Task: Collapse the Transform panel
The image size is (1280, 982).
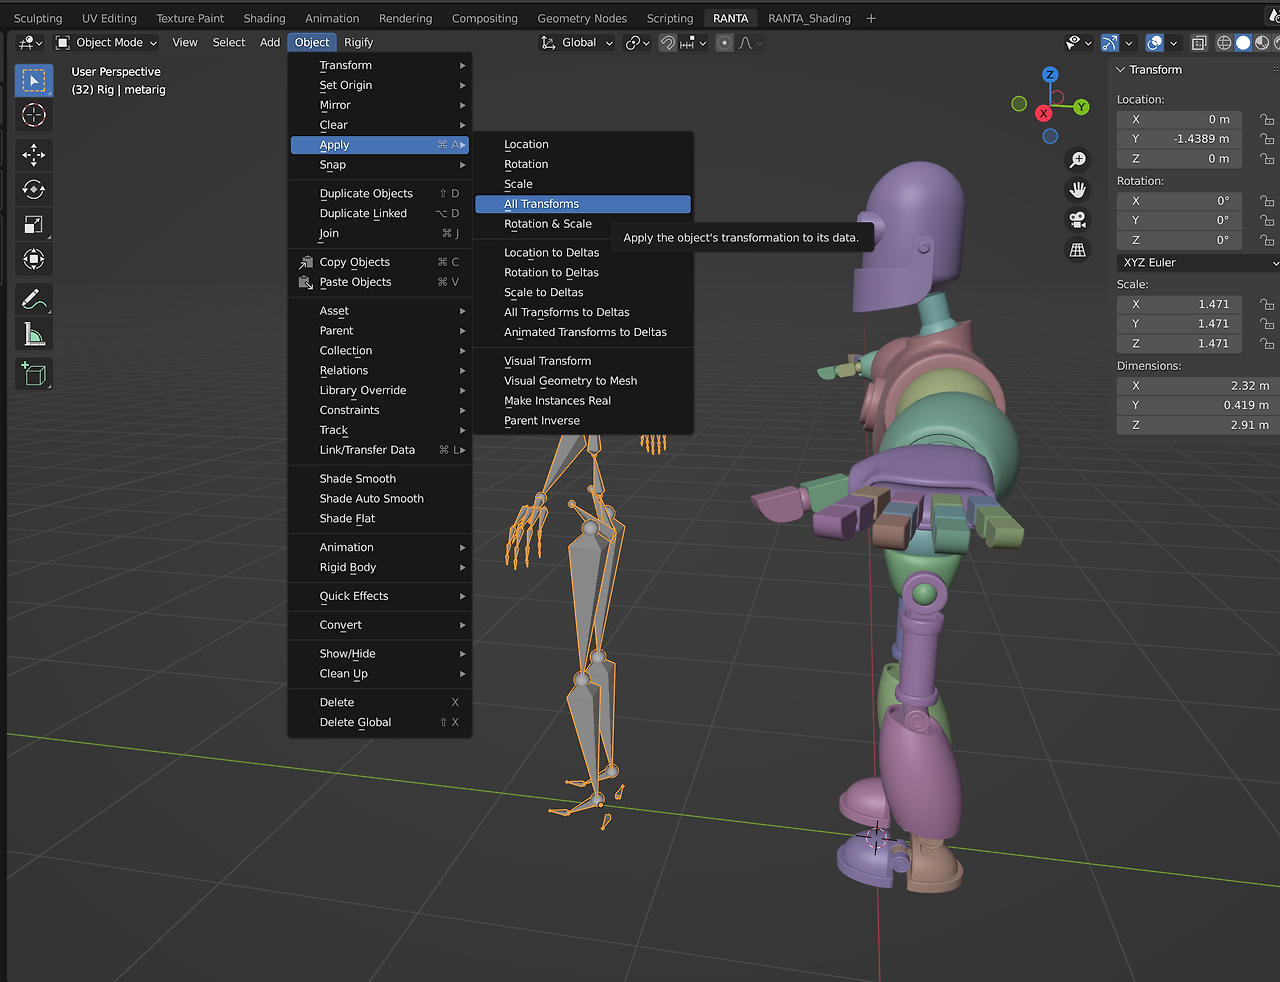Action: point(1121,70)
